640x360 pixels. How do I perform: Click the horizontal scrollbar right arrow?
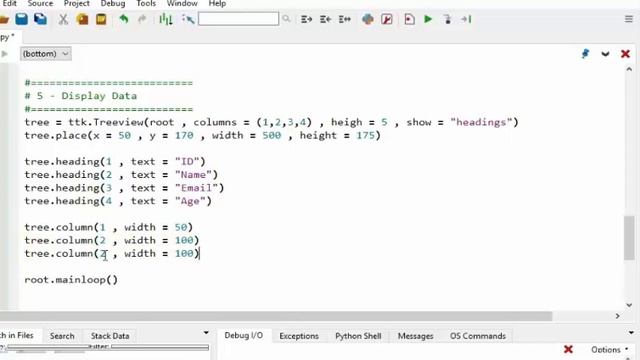tap(617, 316)
